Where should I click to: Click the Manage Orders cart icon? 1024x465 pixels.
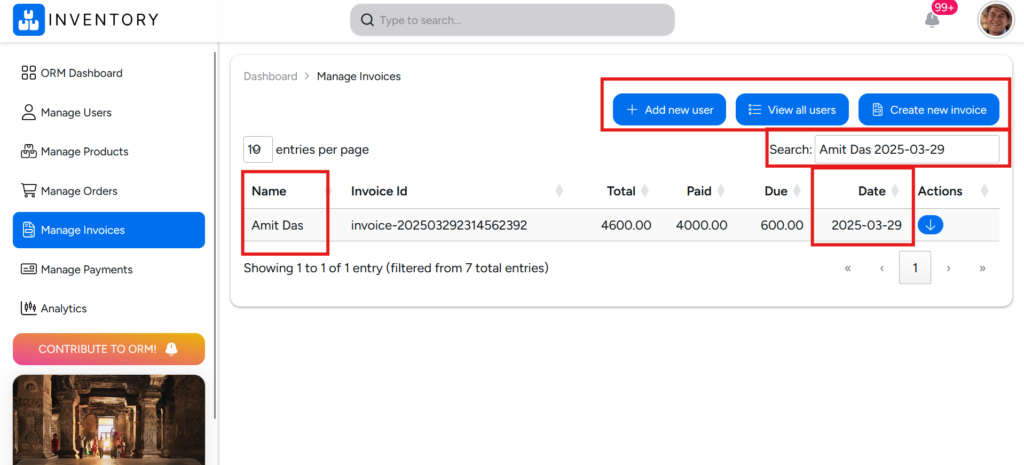click(29, 191)
